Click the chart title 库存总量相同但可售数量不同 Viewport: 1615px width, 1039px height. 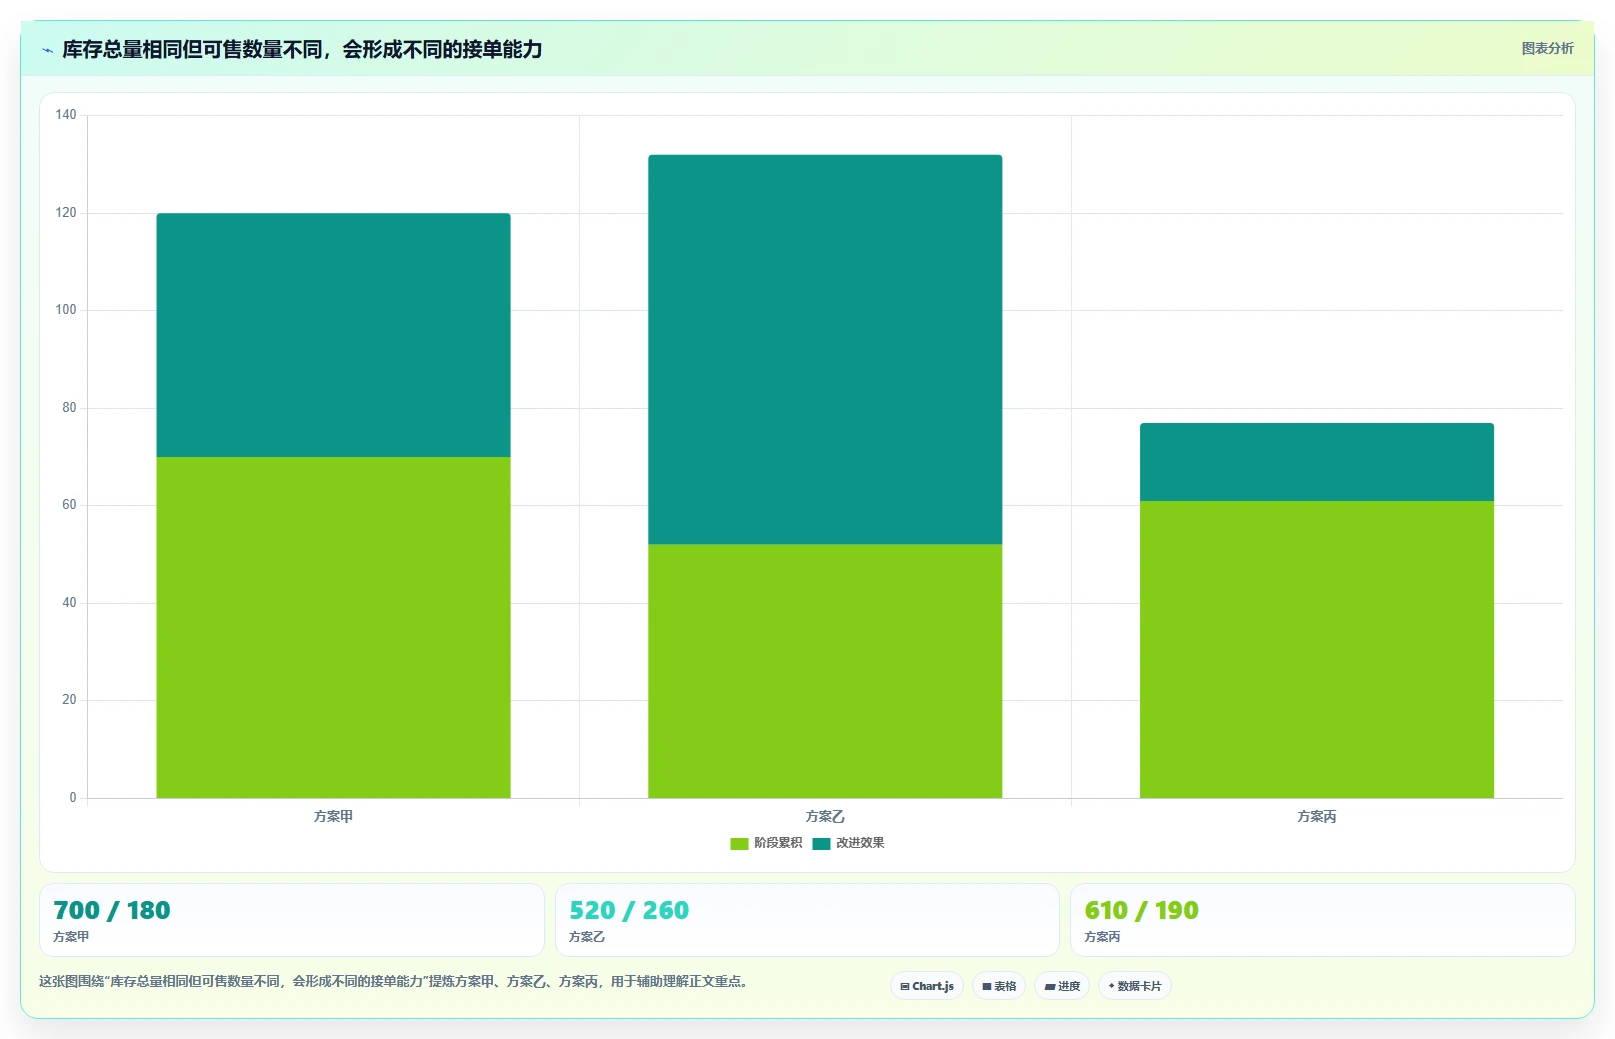coord(302,49)
